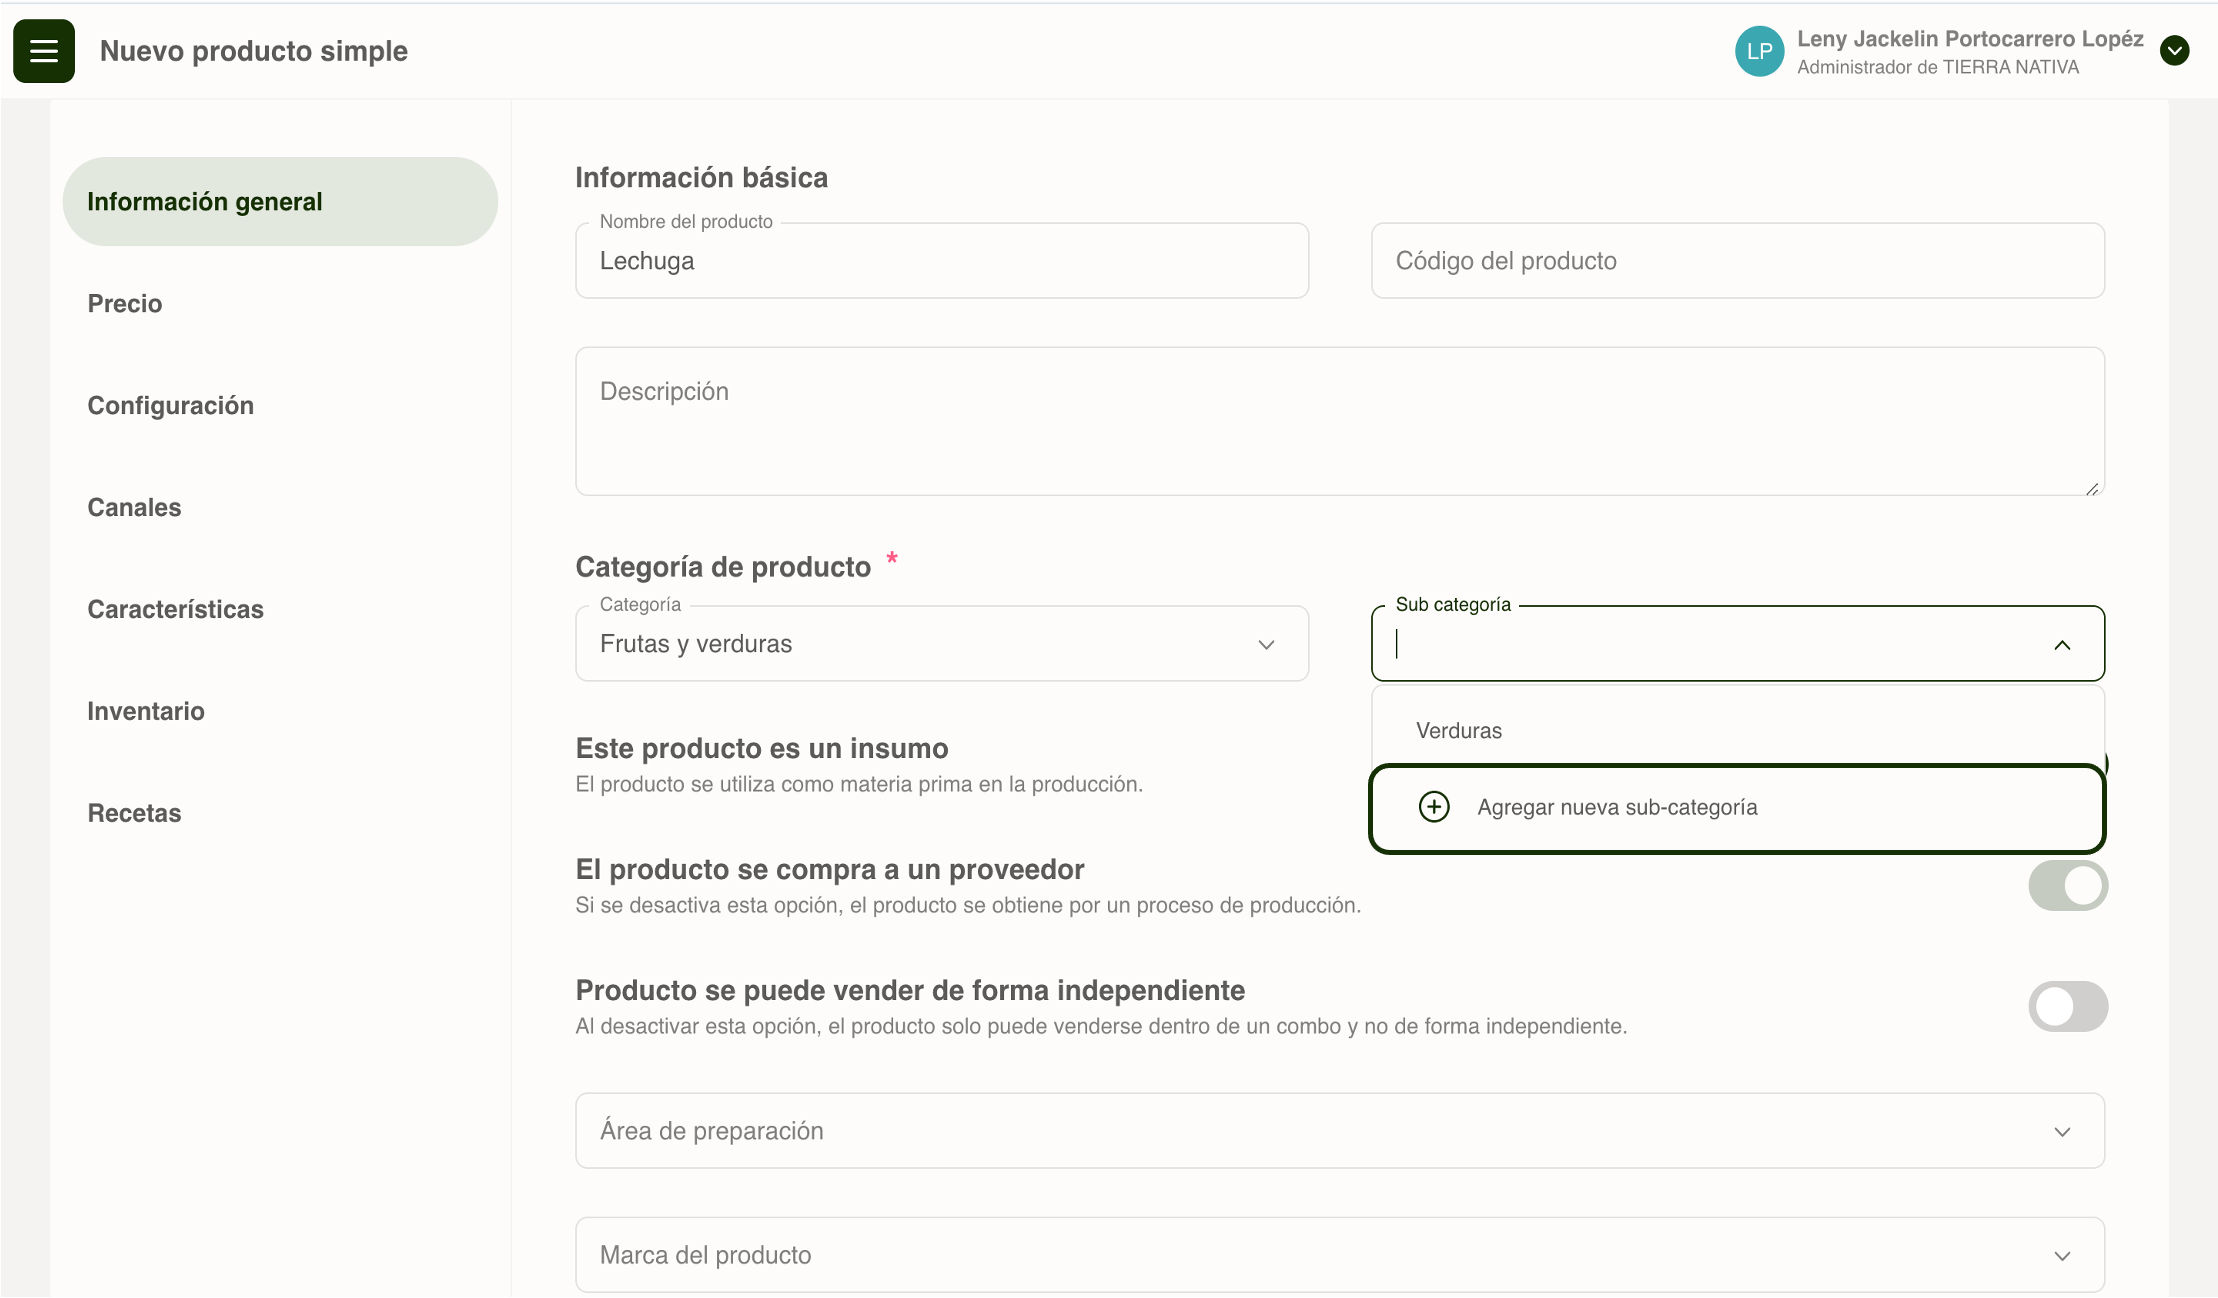Expand the Área de preparación dropdown
Screen dimensions: 2218x1298
pyautogui.click(x=1339, y=1131)
